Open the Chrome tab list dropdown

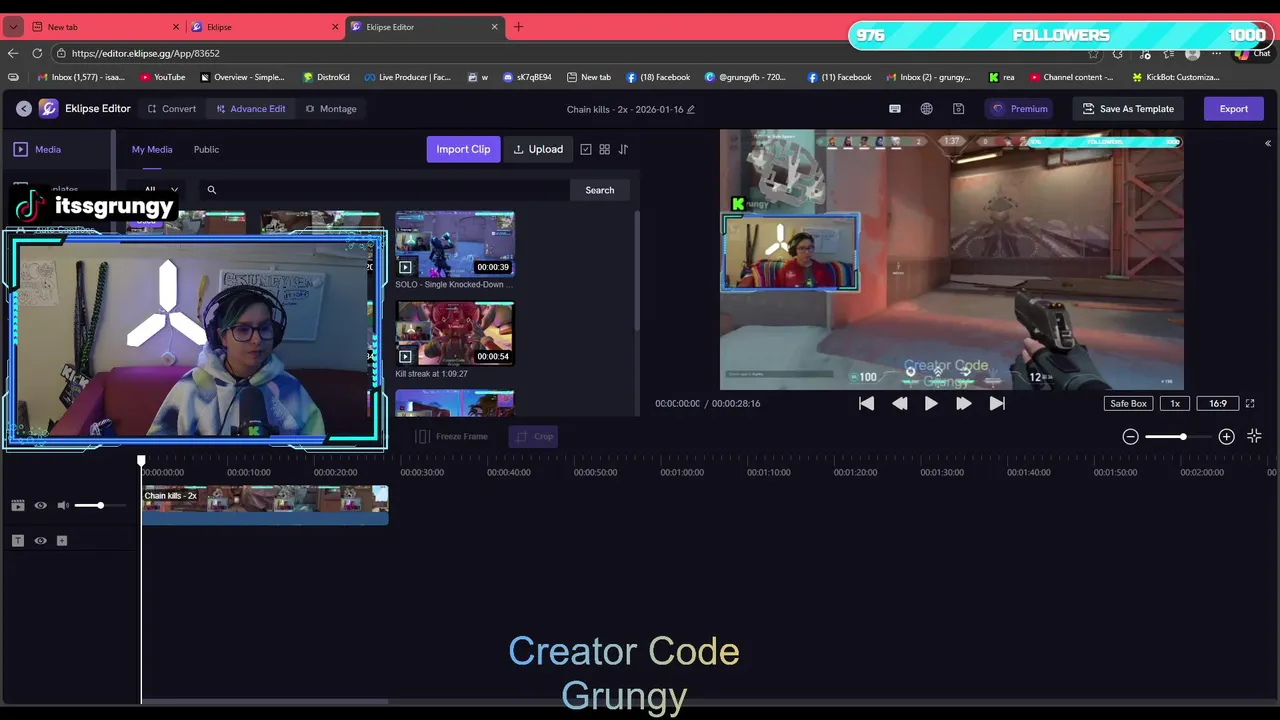tap(13, 27)
